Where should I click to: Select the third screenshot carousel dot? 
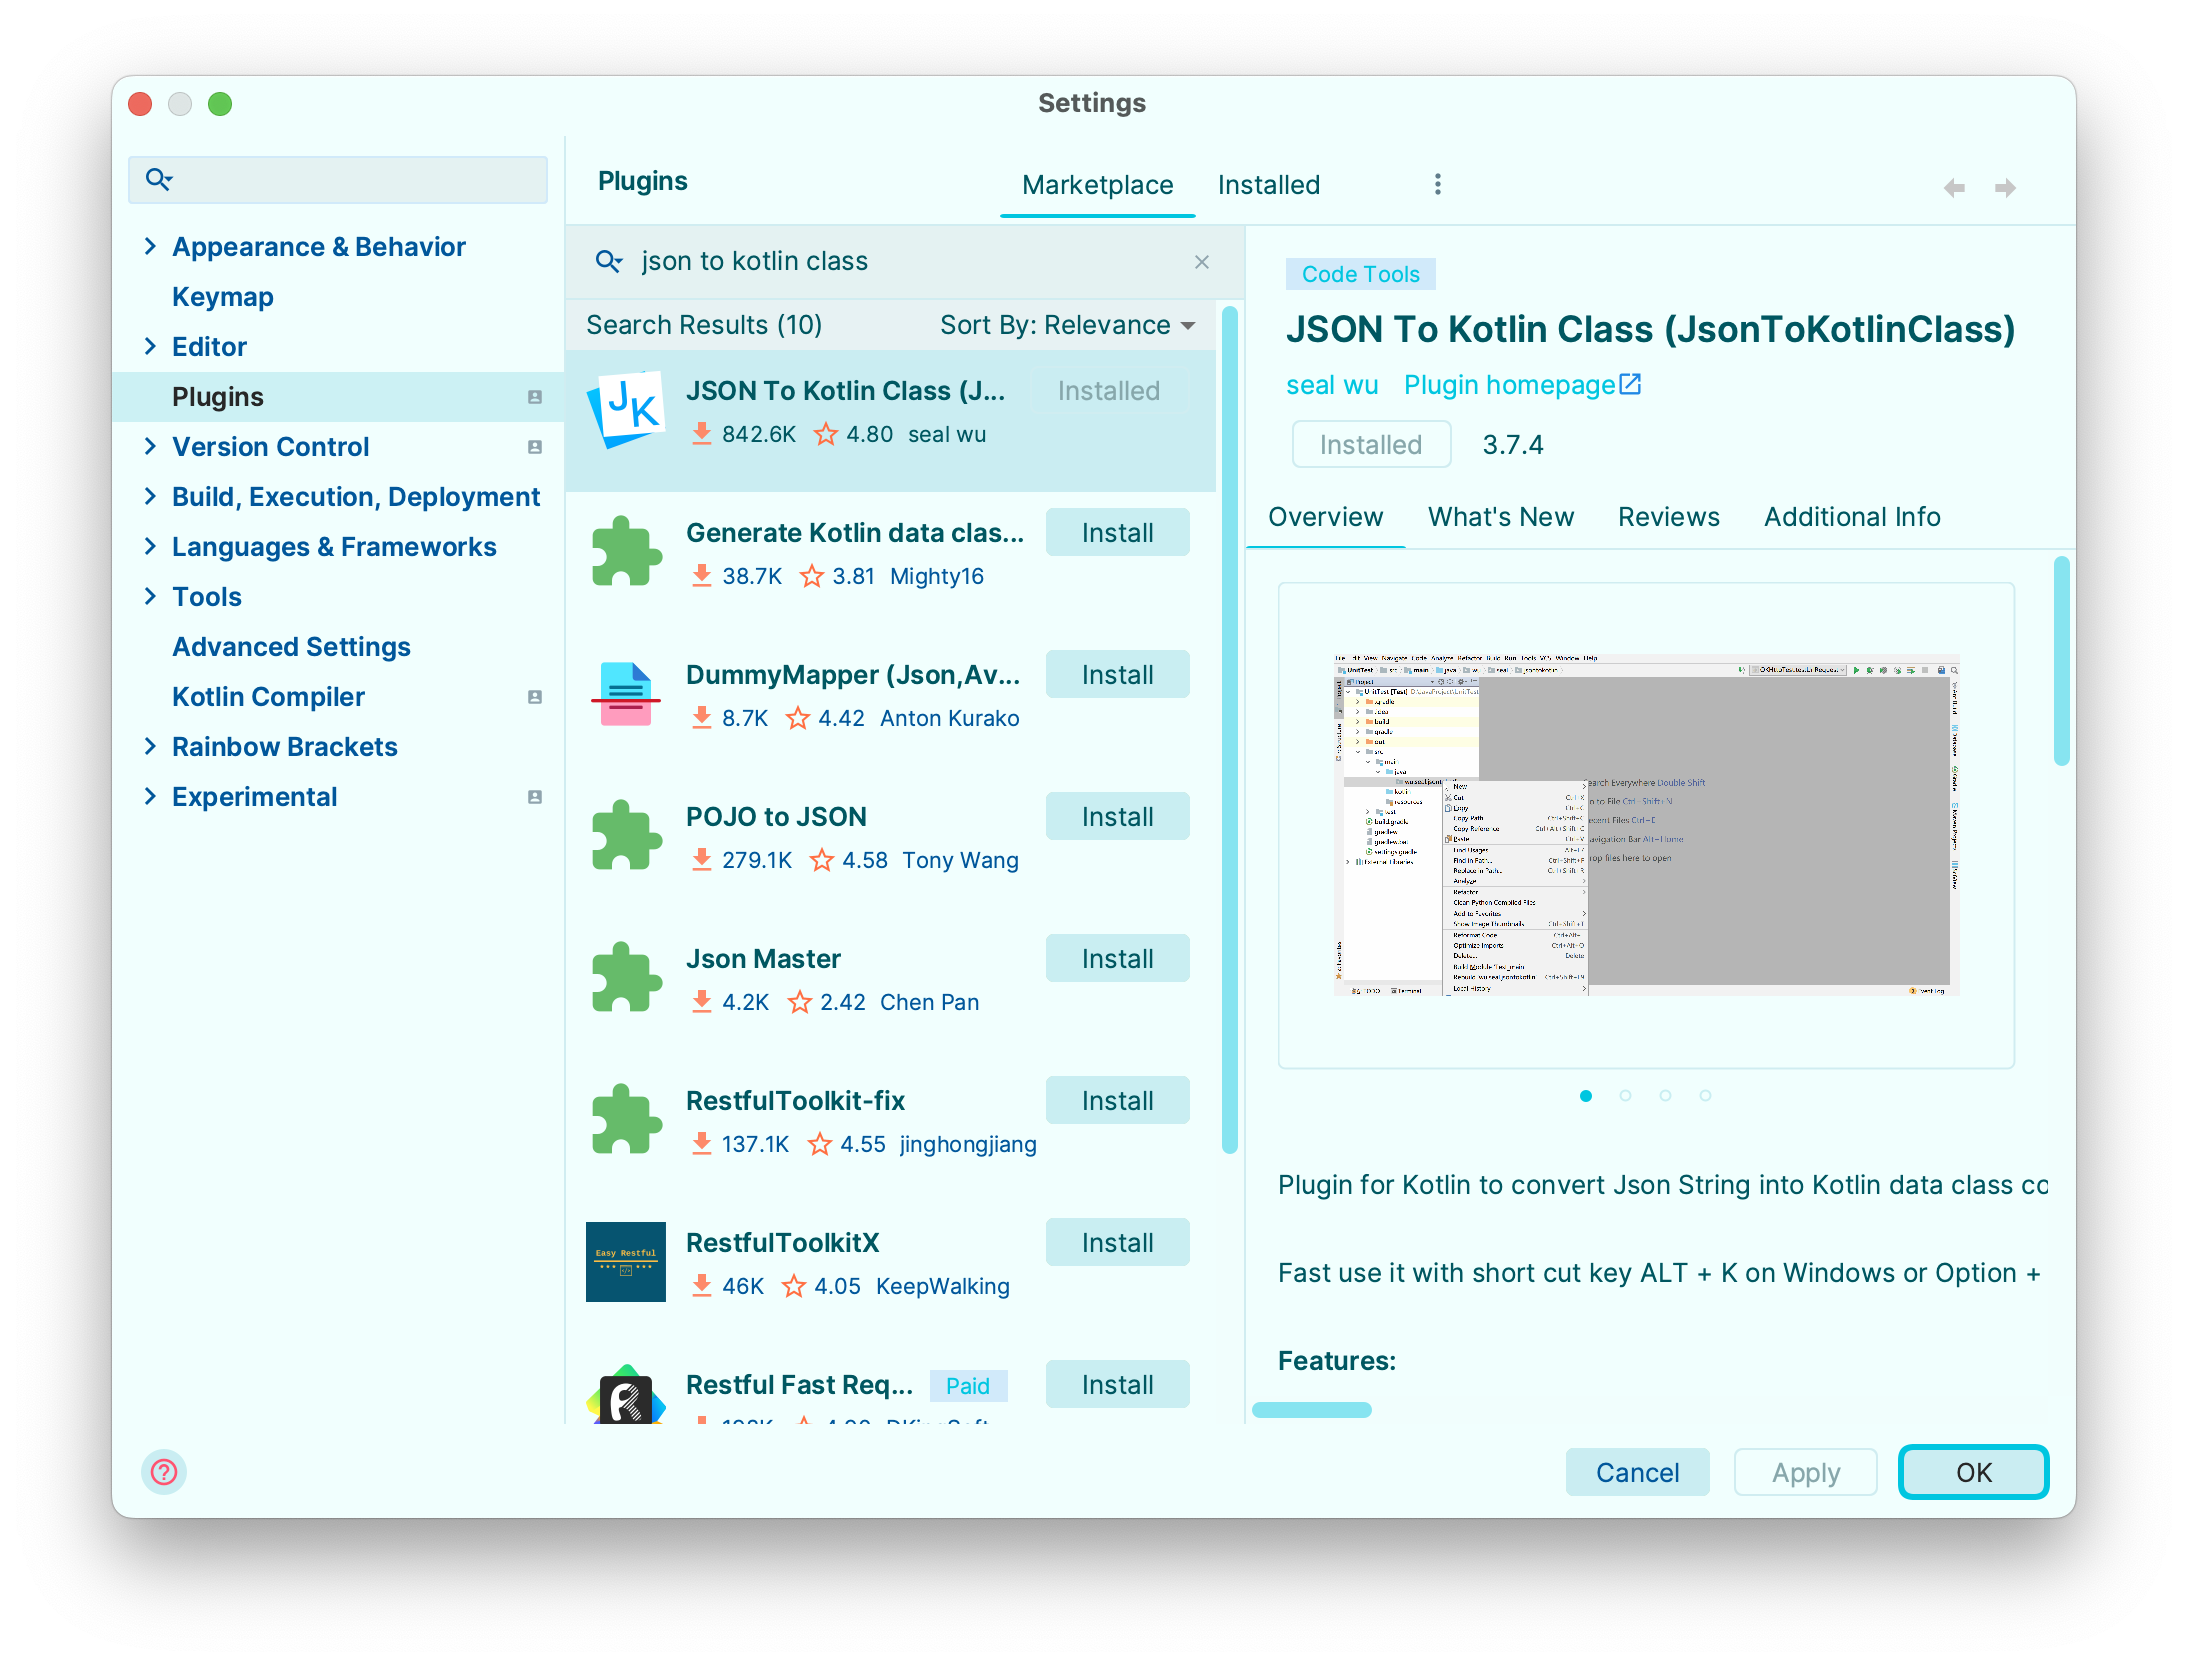(1665, 1096)
